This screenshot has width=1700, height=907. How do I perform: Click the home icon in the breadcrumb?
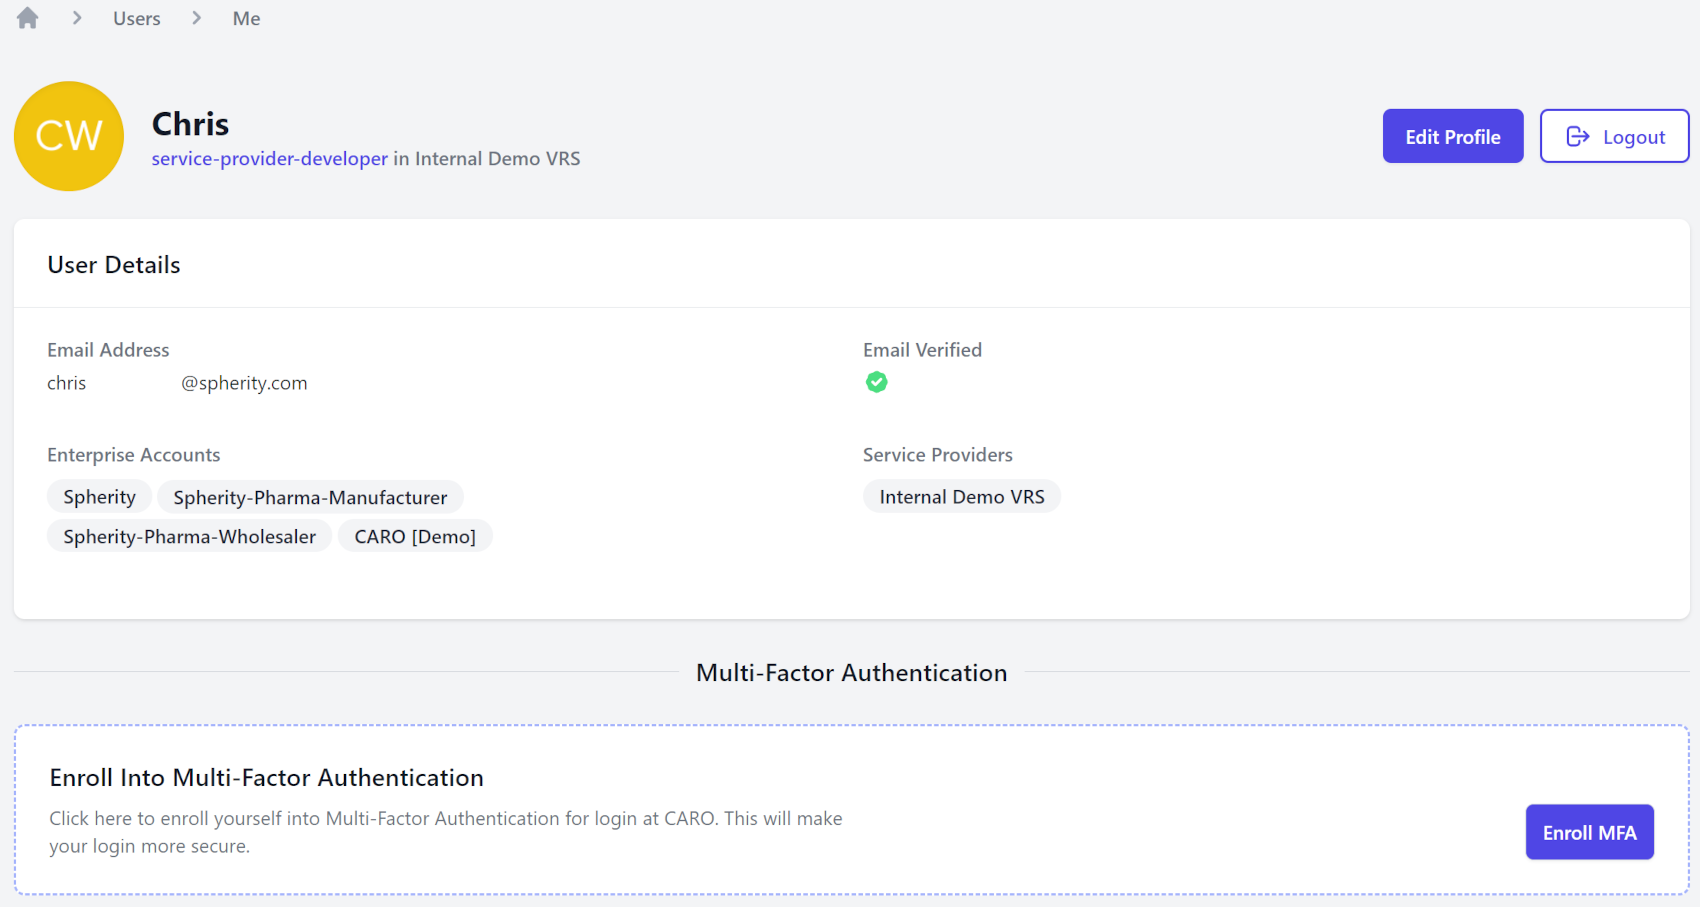coord(26,17)
